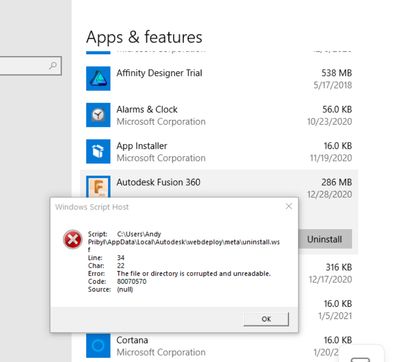Click Microsoft Corporation under App Installer
The width and height of the screenshot is (400, 362).
click(x=161, y=158)
